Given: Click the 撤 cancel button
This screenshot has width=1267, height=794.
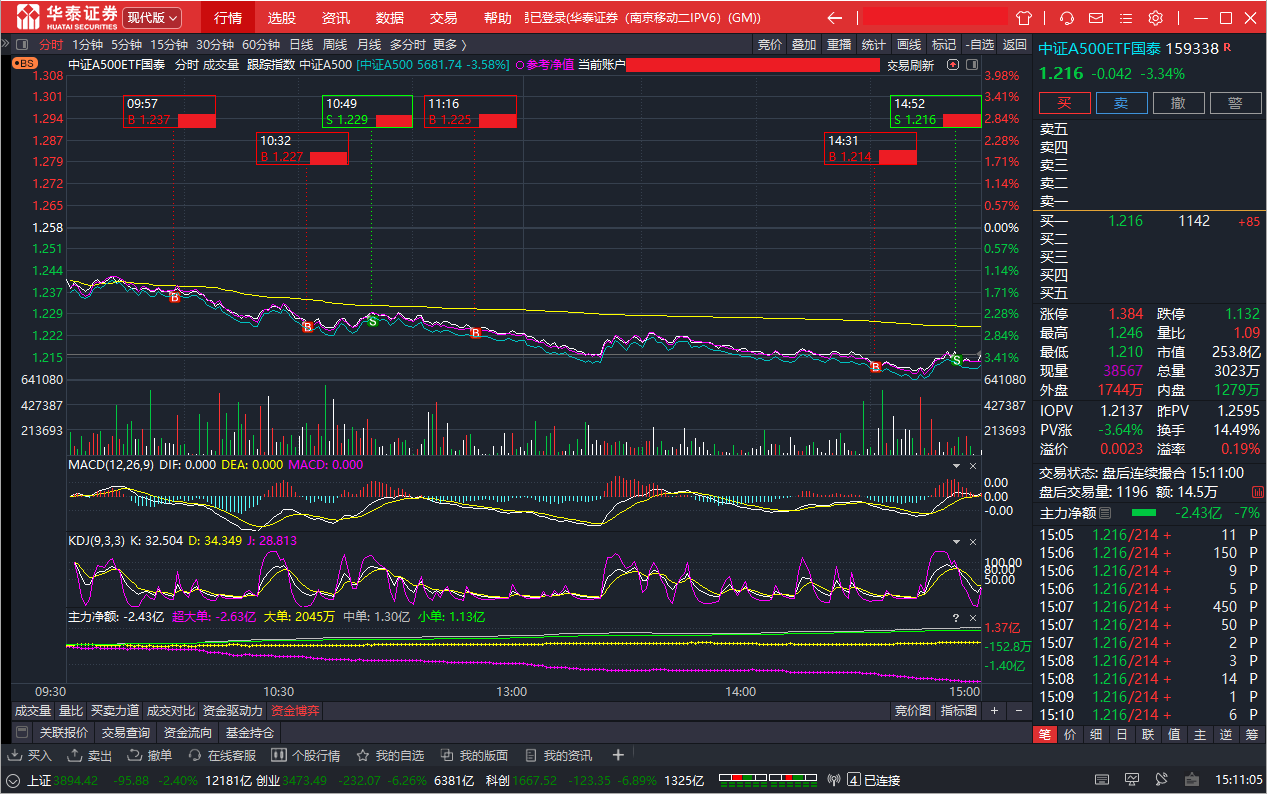Looking at the screenshot, I should coord(1179,103).
